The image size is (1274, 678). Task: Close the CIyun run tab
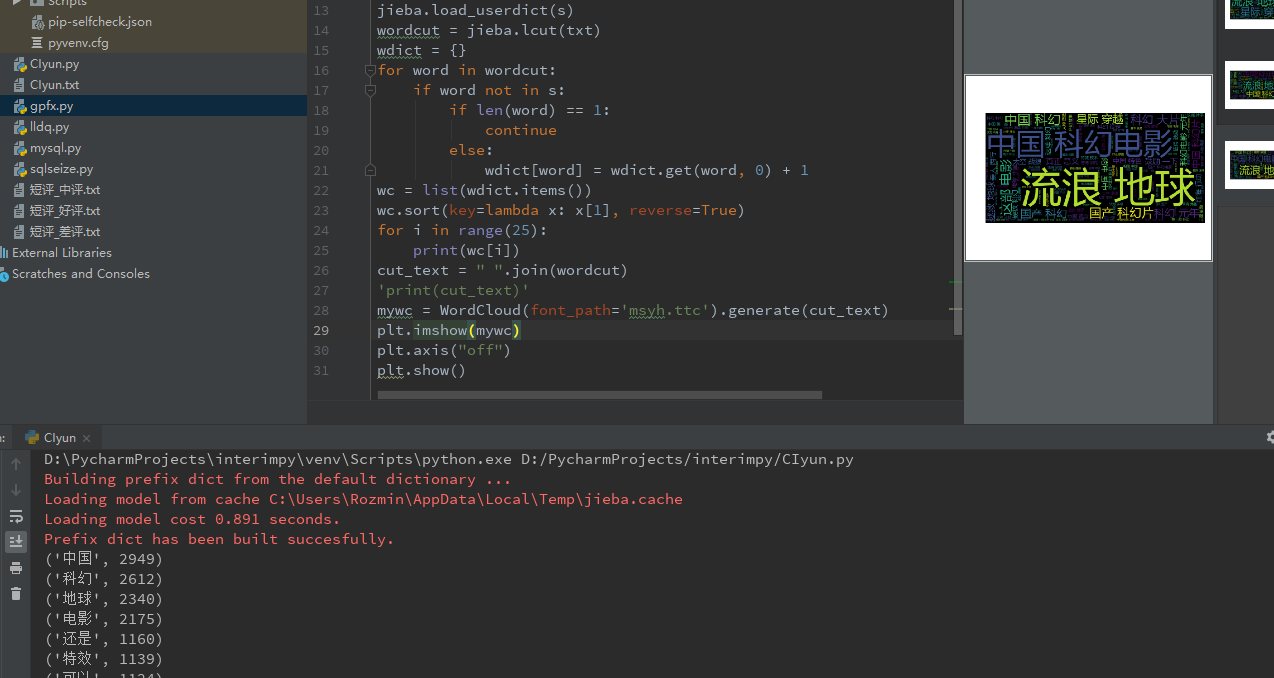(87, 438)
